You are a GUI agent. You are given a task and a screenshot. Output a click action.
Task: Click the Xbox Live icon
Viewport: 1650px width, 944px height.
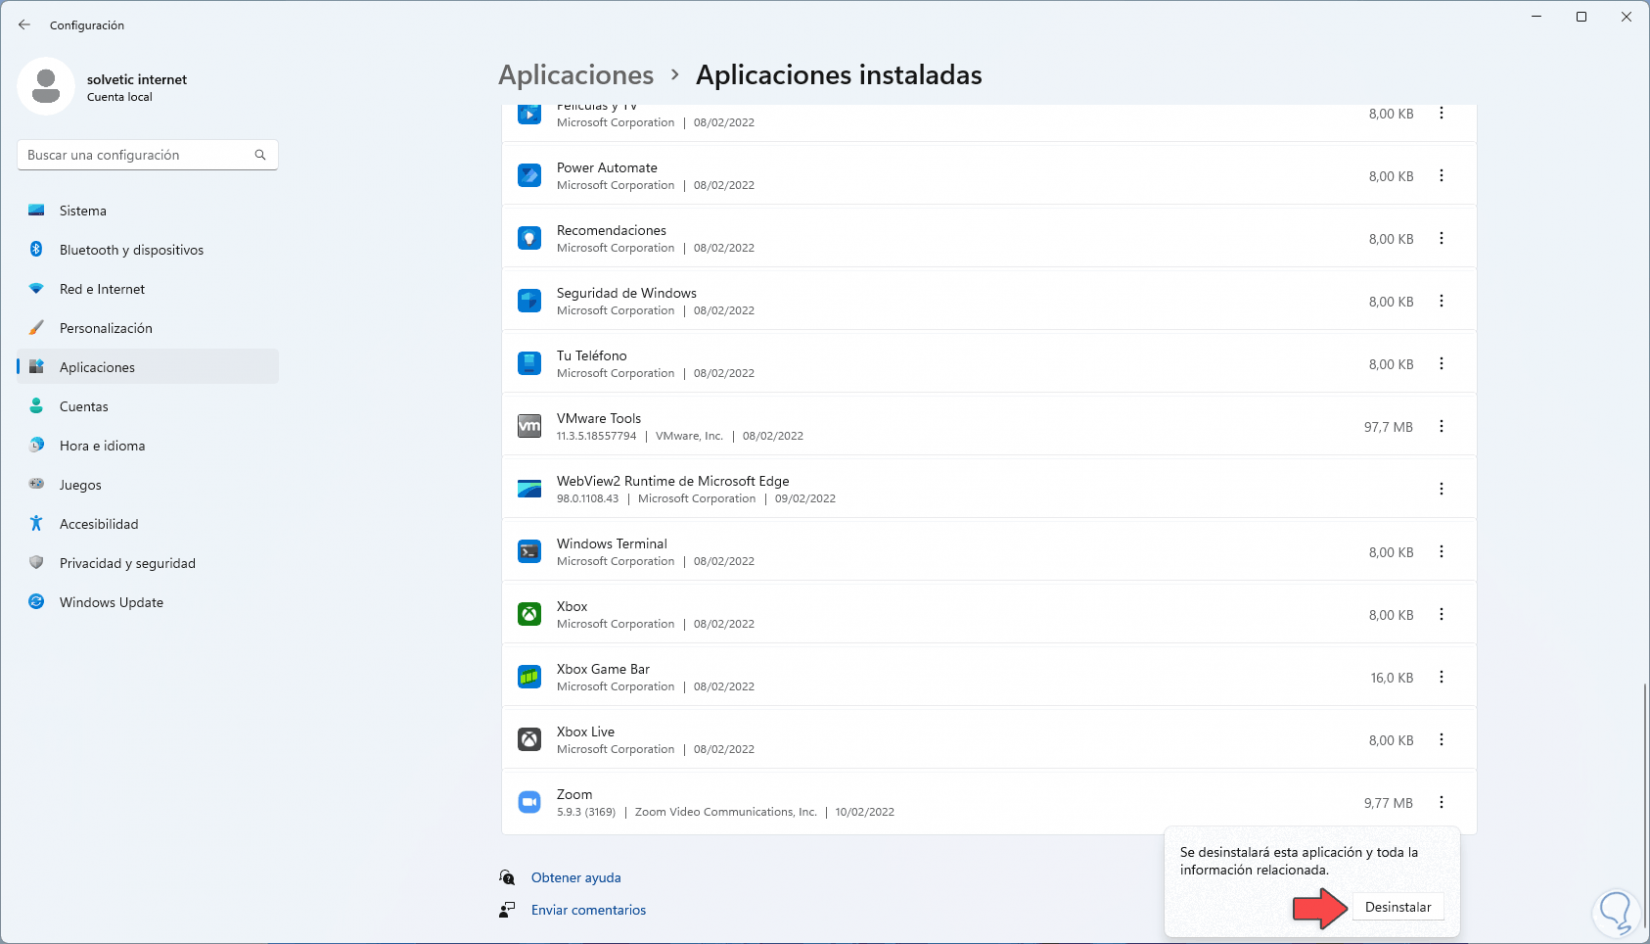pyautogui.click(x=529, y=740)
